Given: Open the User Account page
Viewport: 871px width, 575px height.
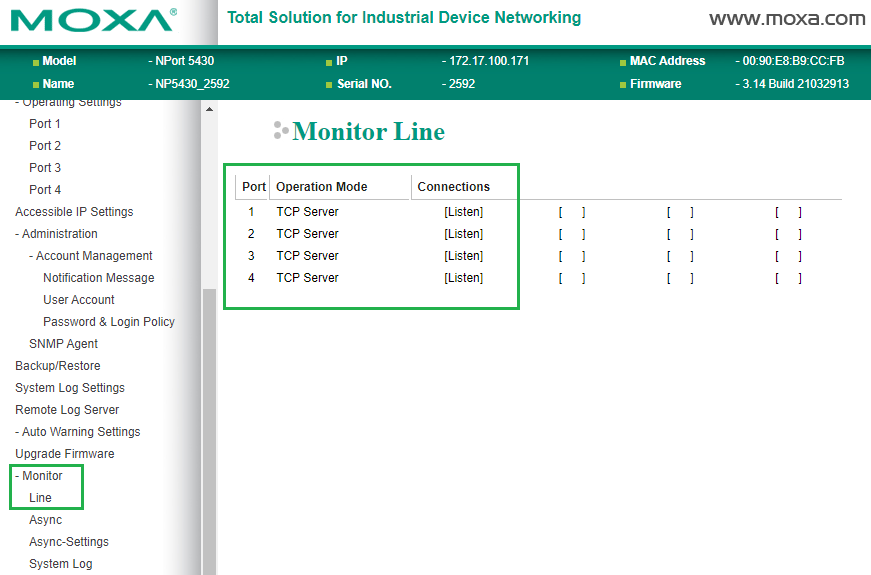Looking at the screenshot, I should coord(79,300).
